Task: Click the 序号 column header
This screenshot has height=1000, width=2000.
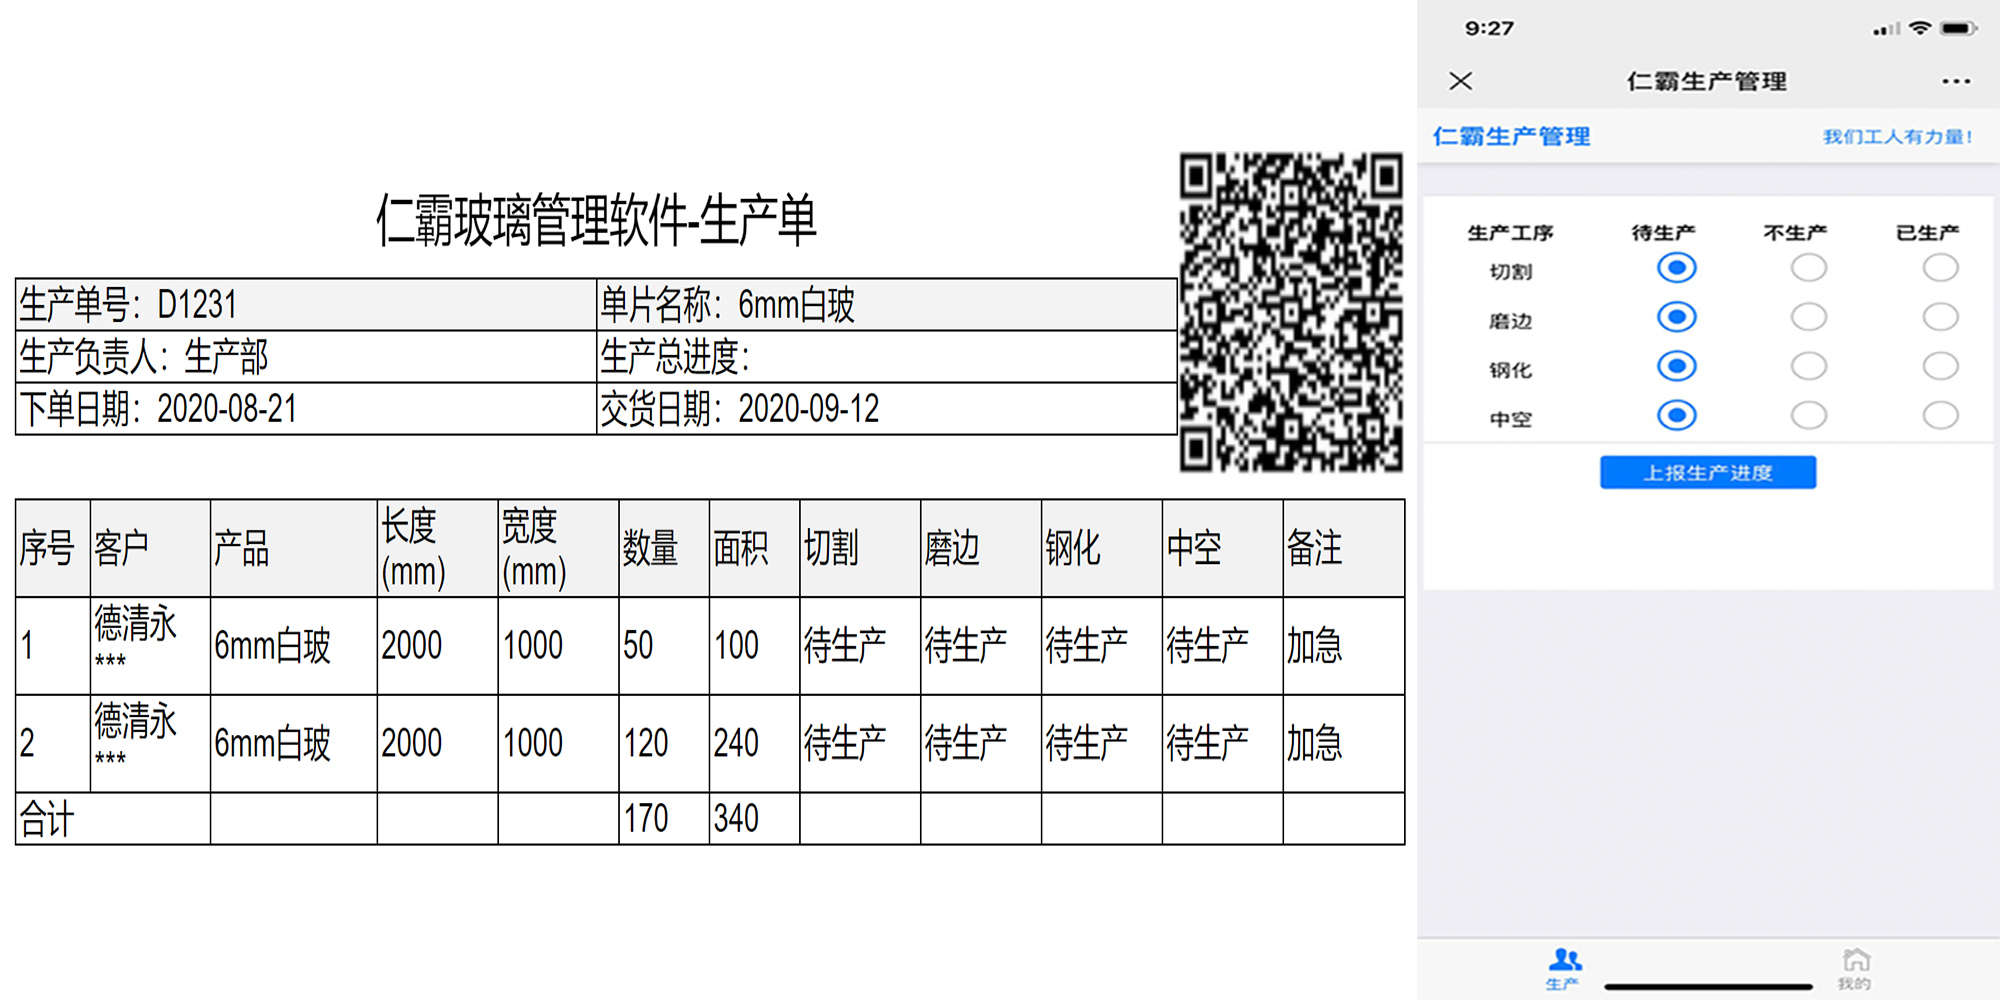Action: tap(53, 549)
